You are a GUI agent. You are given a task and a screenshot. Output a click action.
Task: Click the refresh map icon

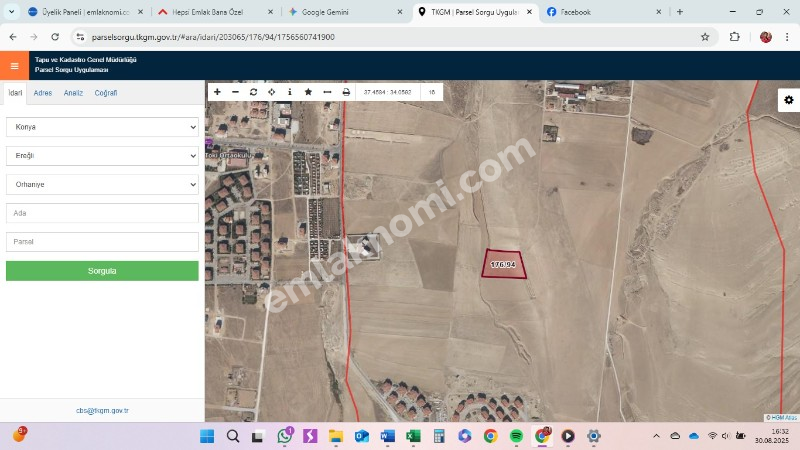point(253,91)
